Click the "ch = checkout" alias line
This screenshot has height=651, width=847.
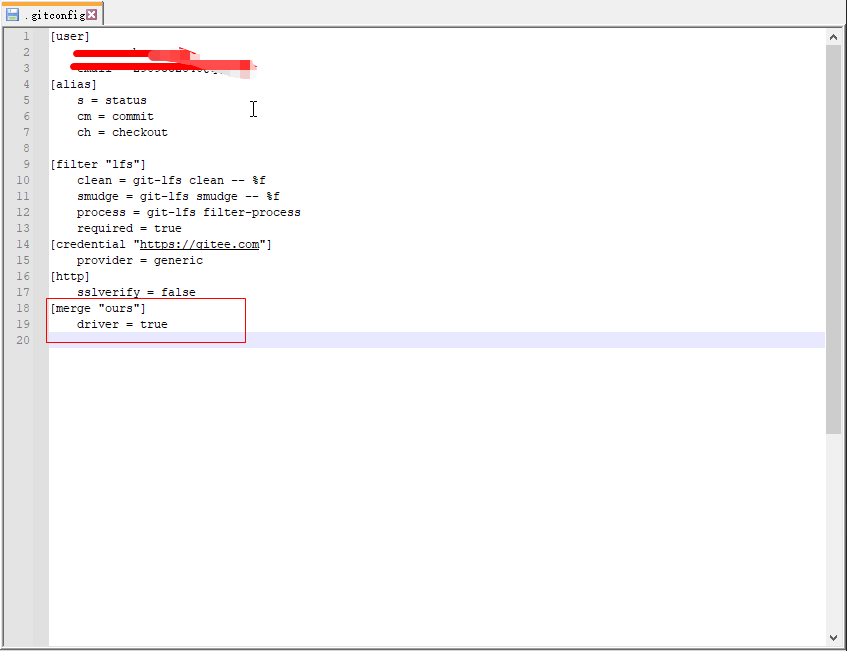122,132
